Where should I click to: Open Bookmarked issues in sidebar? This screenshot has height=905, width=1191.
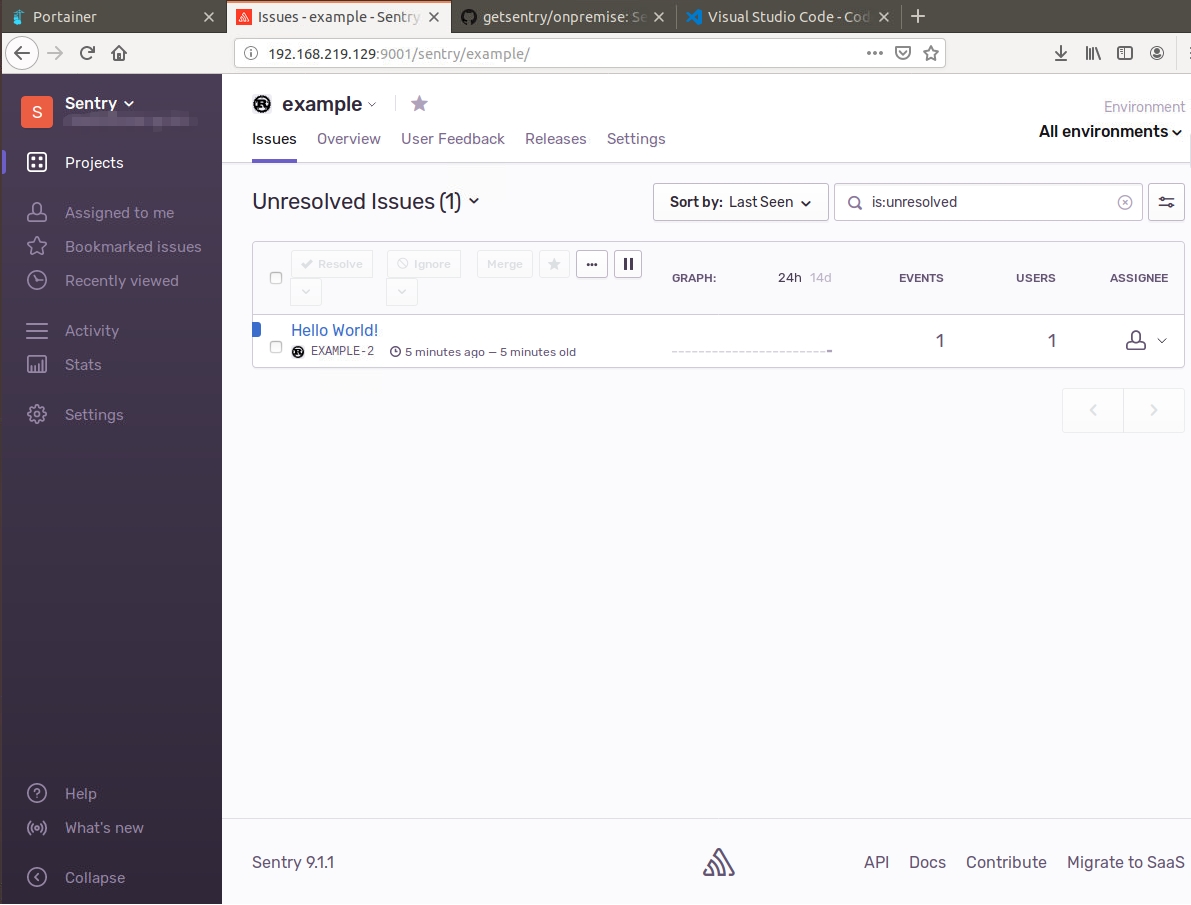click(x=112, y=246)
